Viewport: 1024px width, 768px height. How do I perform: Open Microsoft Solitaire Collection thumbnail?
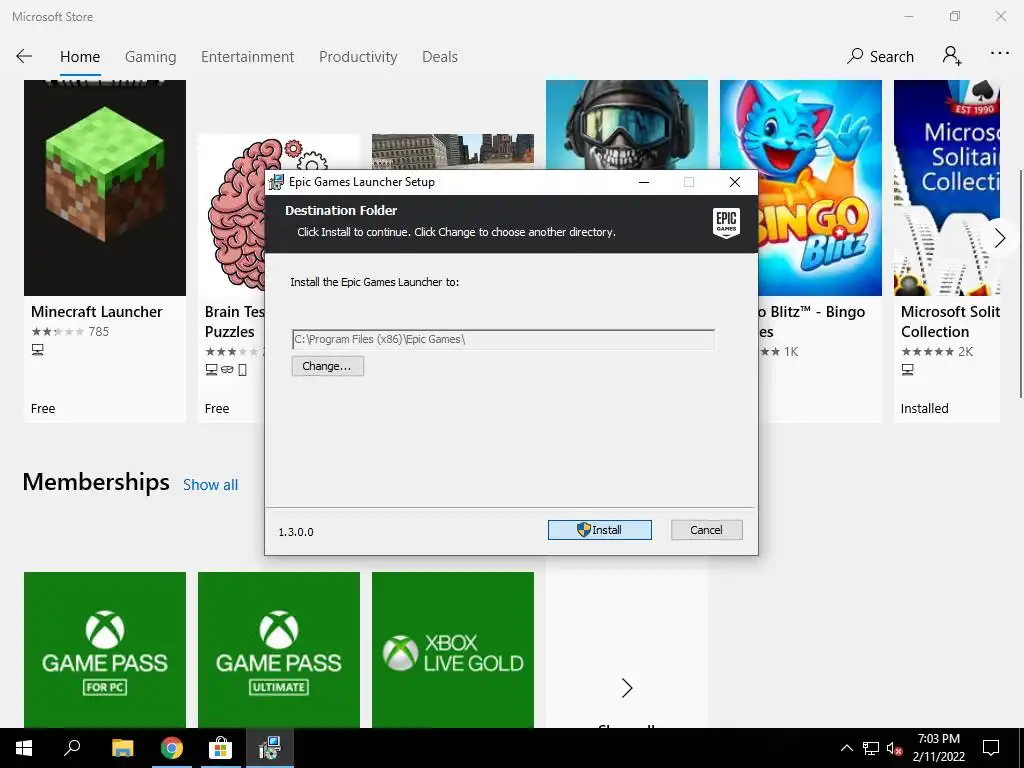click(946, 187)
